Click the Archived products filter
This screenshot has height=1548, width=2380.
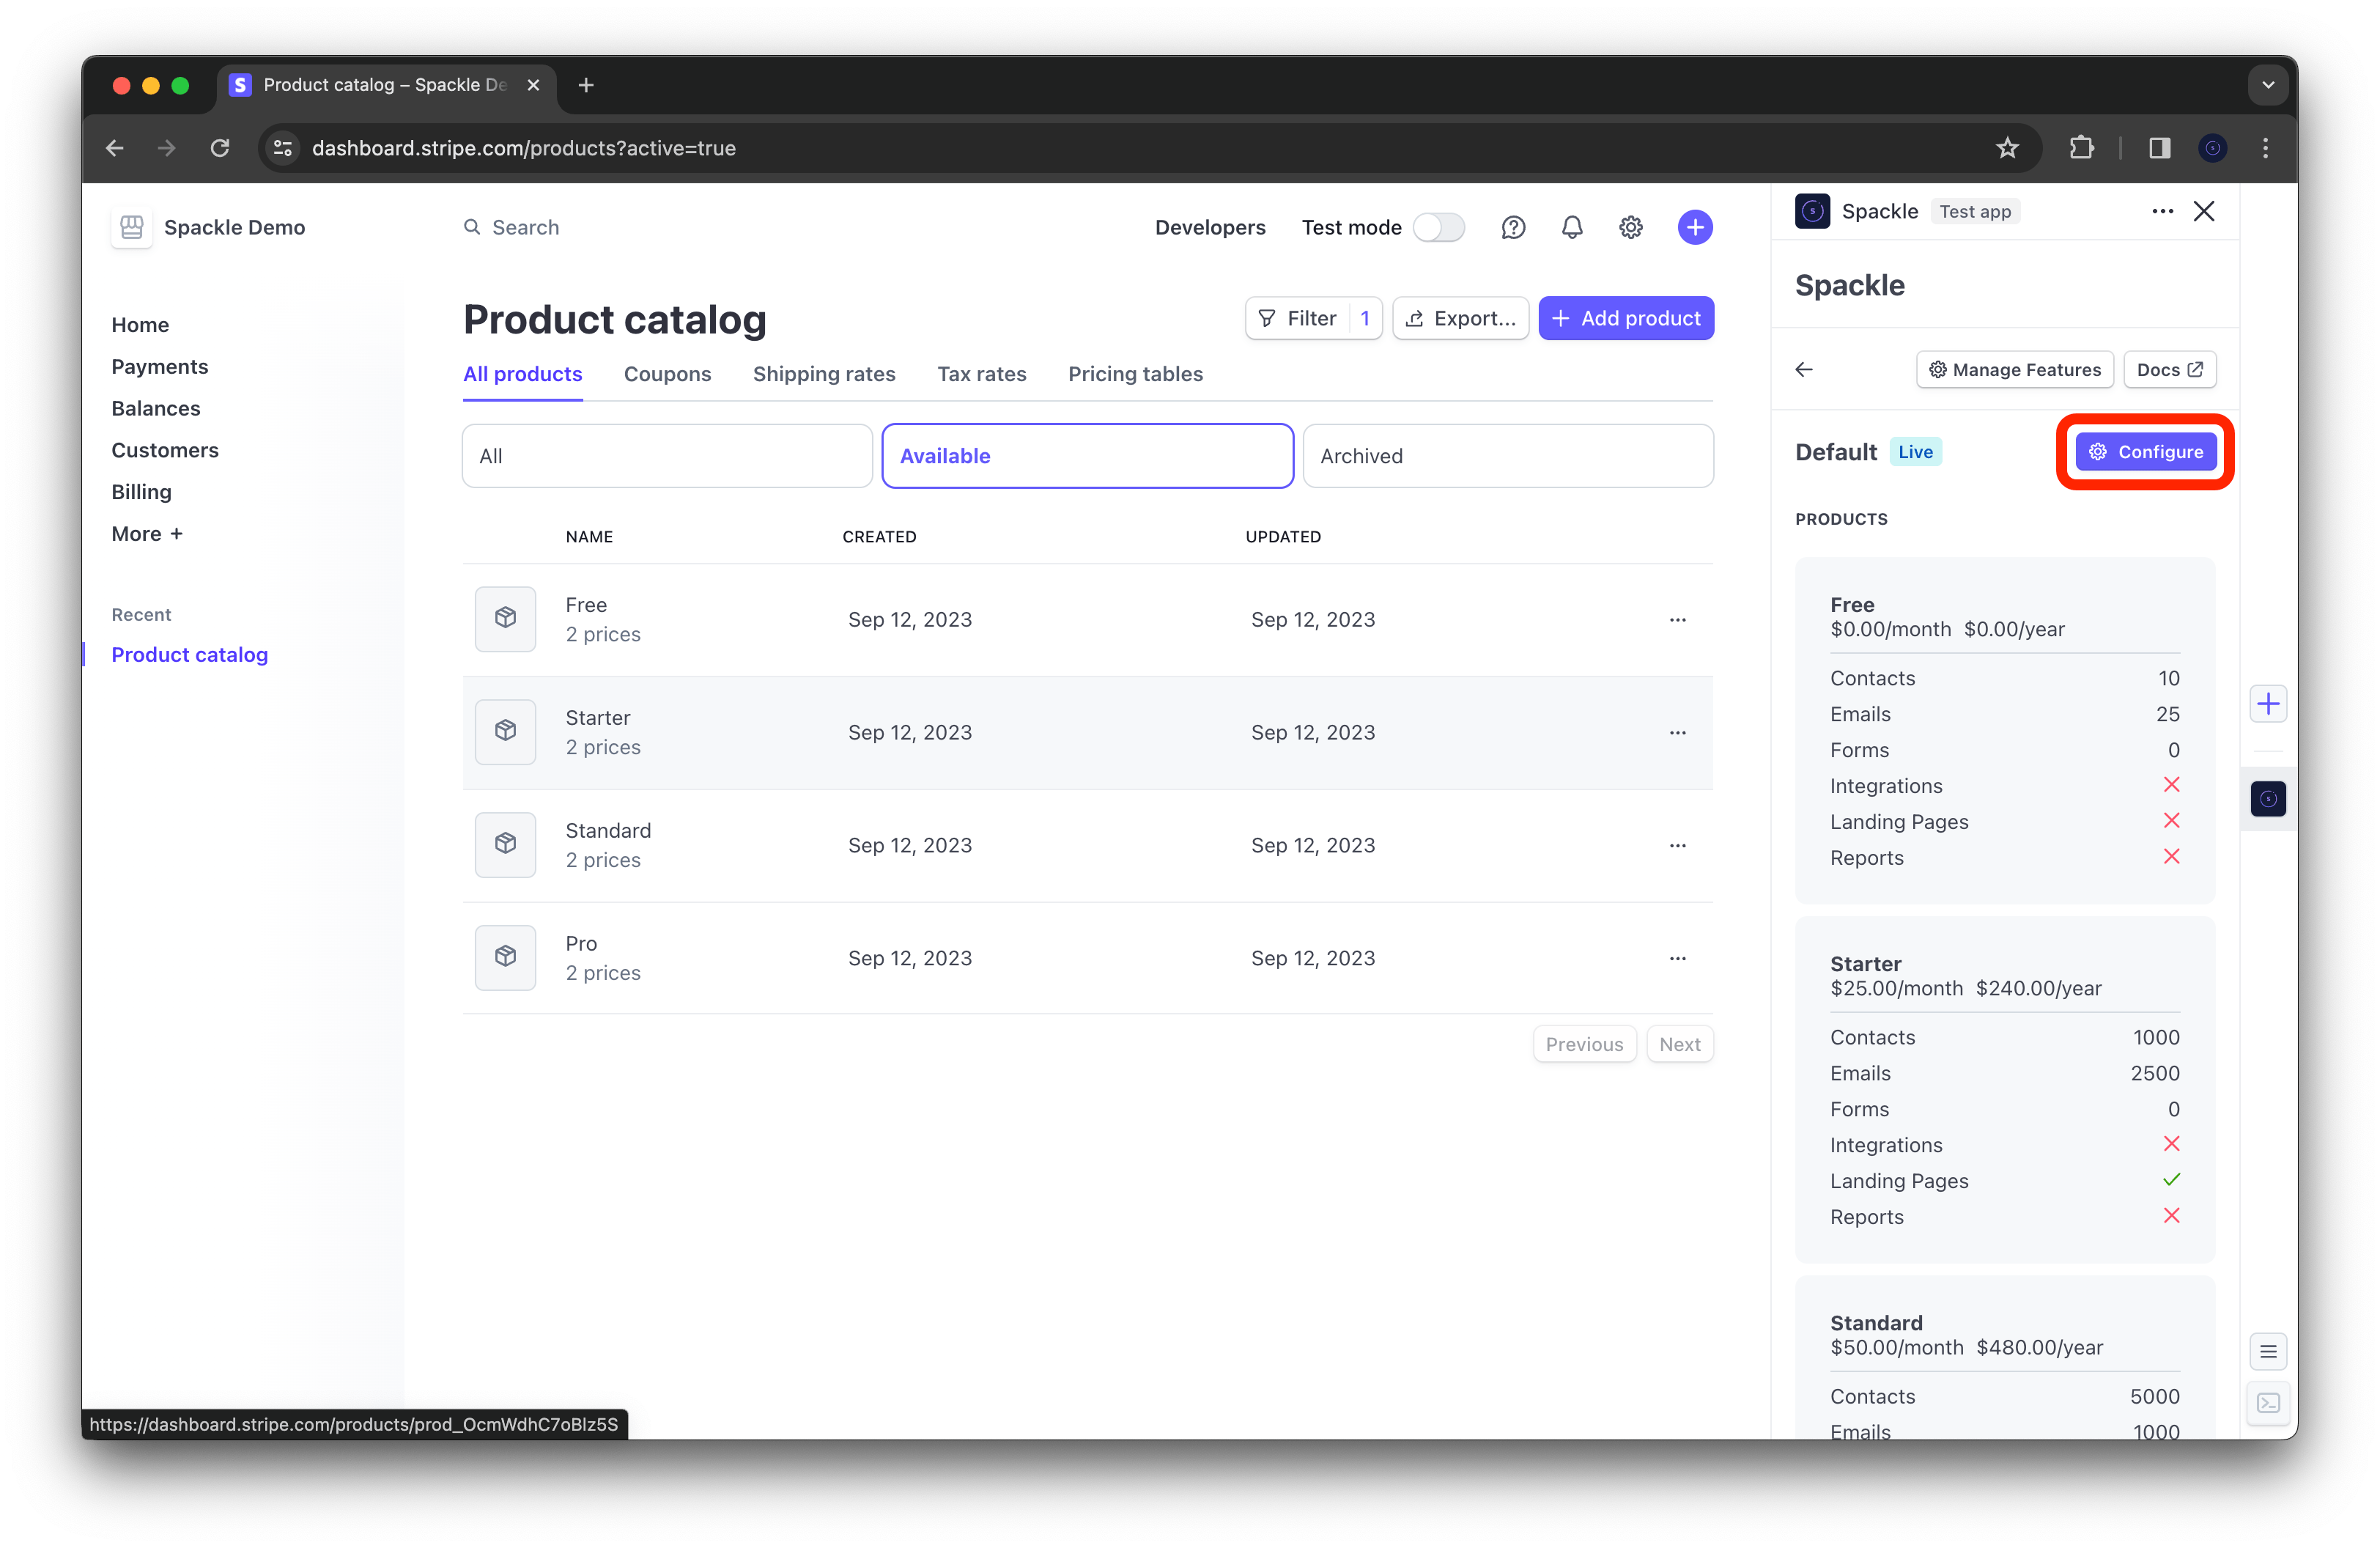tap(1504, 454)
